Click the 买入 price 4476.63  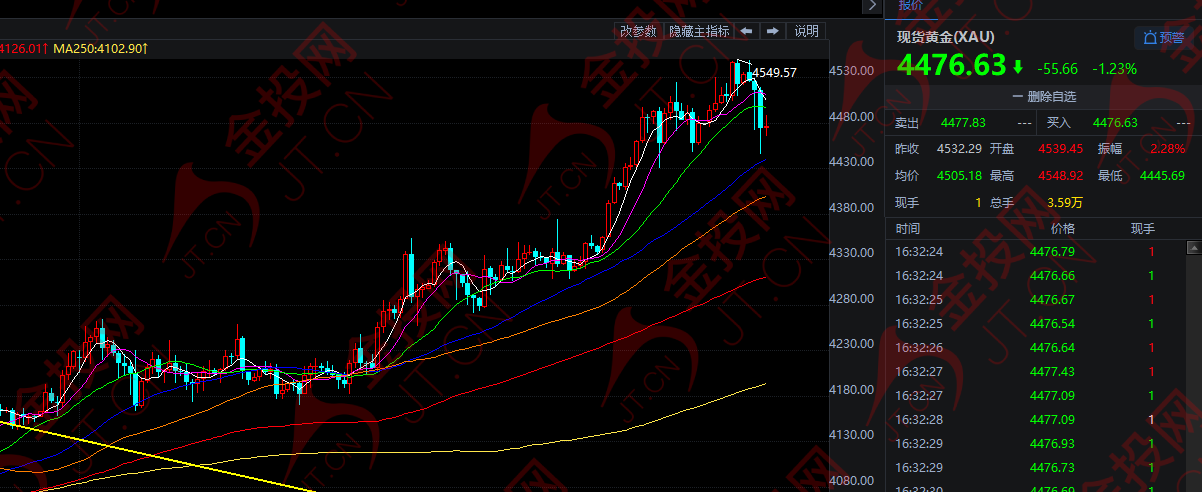[1115, 123]
